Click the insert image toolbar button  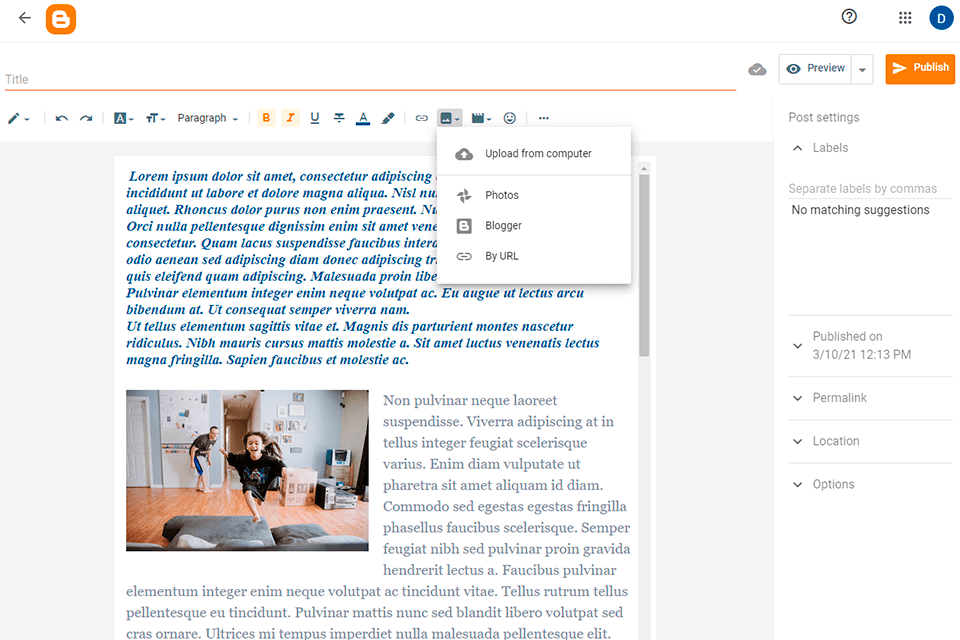(449, 118)
